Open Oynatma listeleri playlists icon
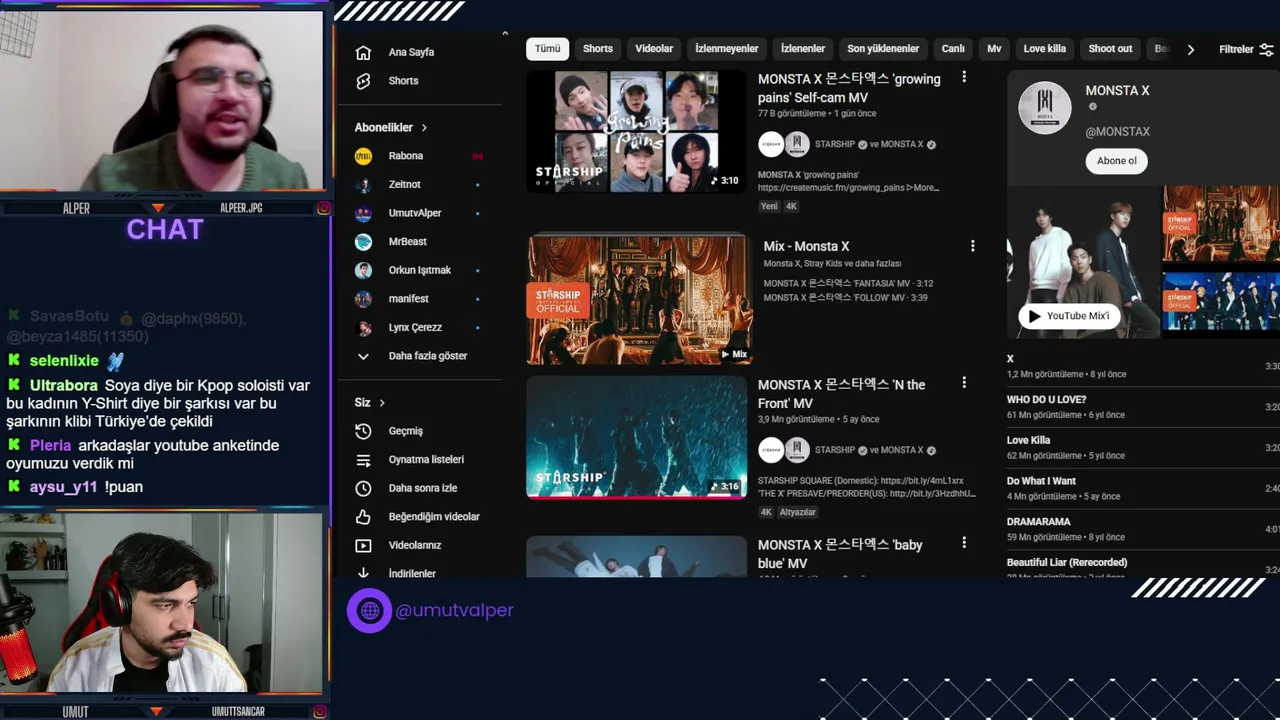 pos(363,460)
